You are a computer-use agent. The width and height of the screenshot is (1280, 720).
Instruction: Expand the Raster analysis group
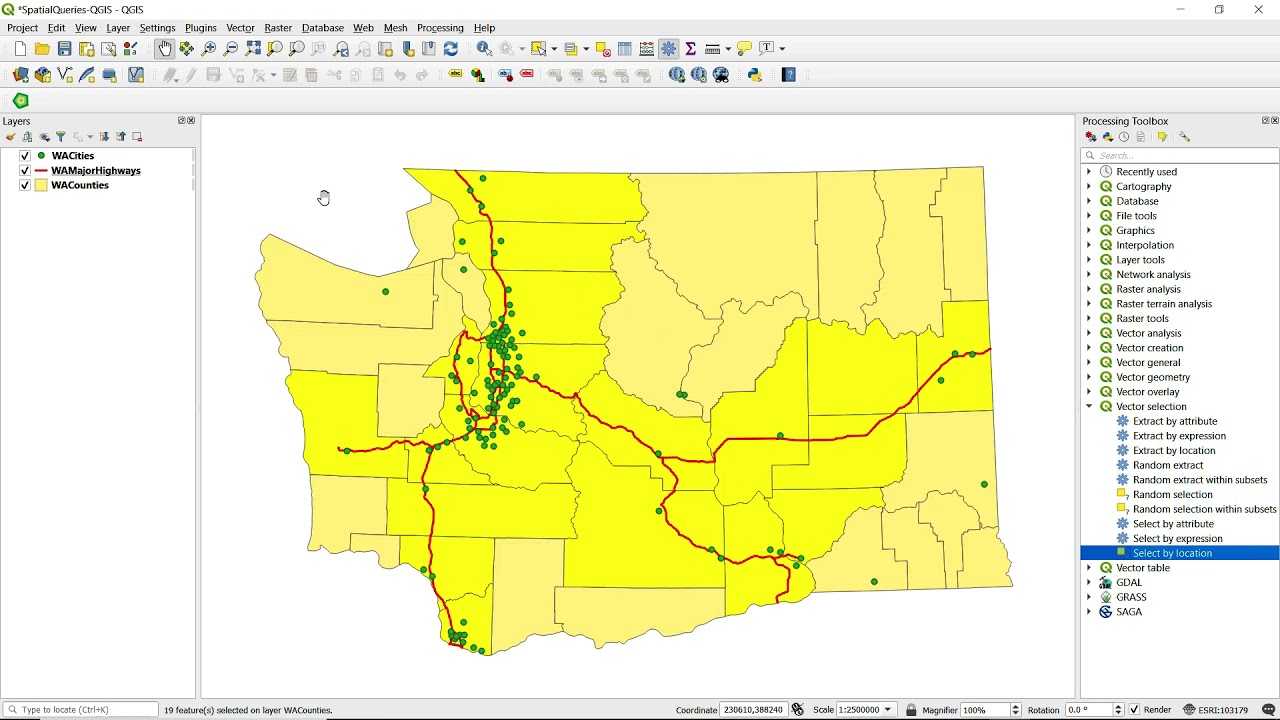1089,289
